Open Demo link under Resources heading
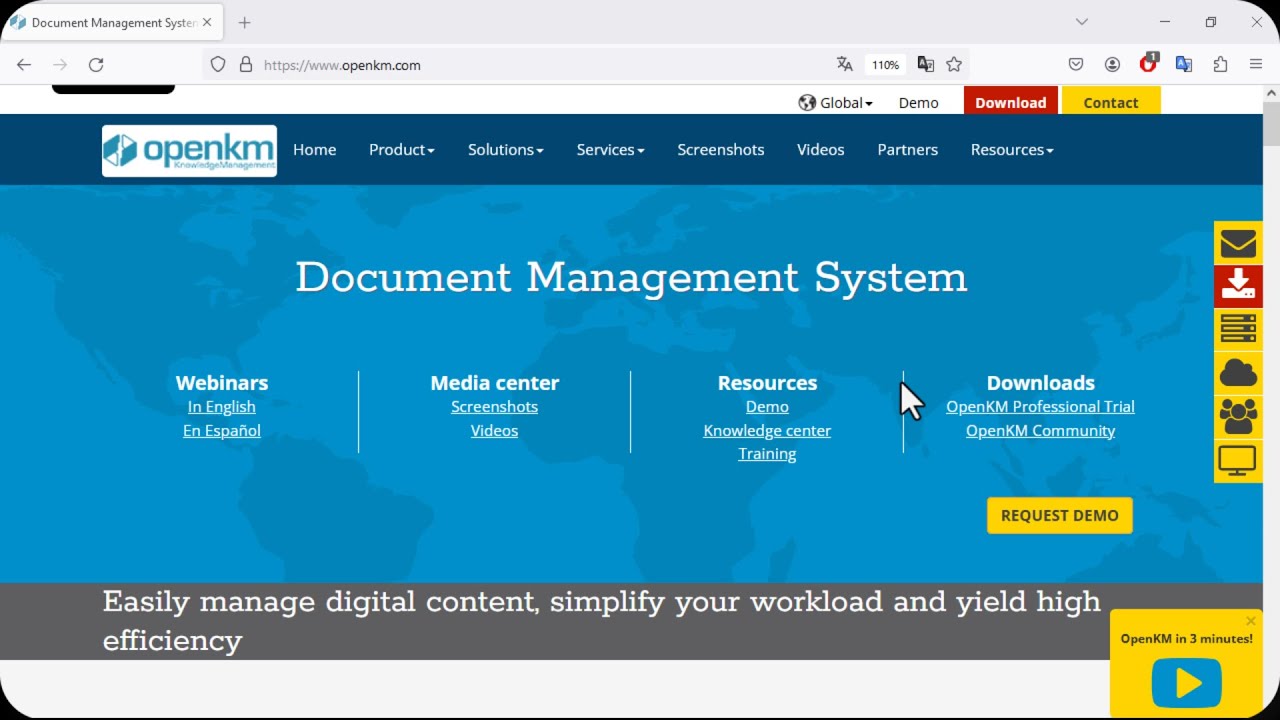 pos(767,407)
